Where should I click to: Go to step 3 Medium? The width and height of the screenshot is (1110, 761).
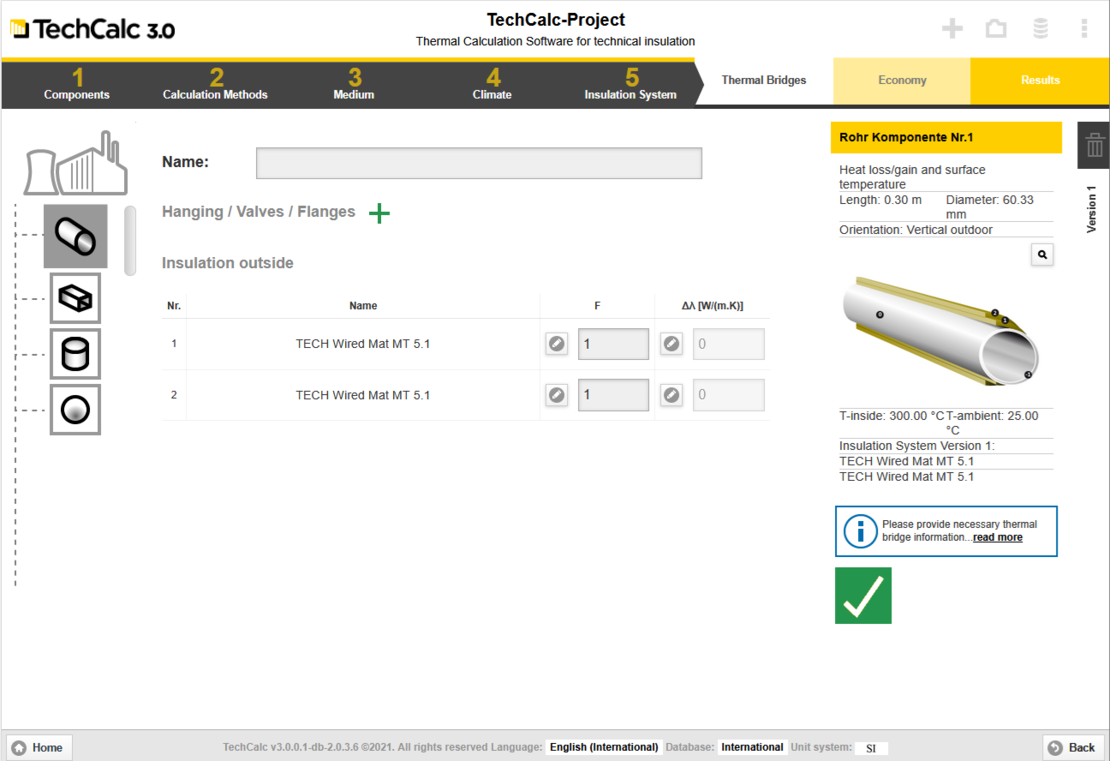tap(354, 84)
